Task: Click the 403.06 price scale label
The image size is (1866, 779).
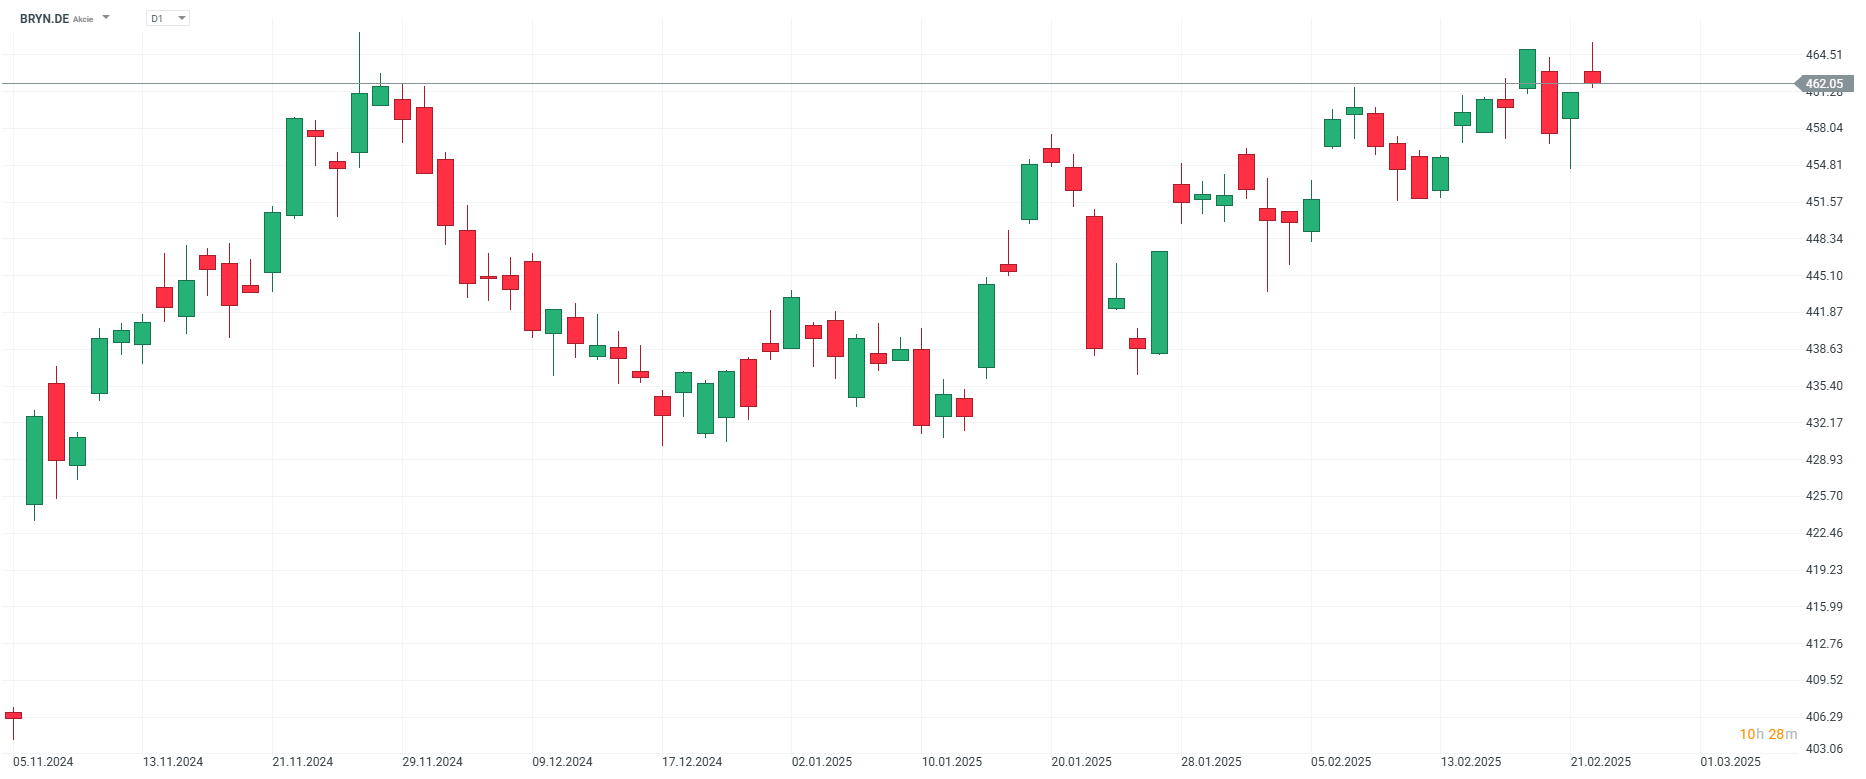Action: tap(1824, 749)
